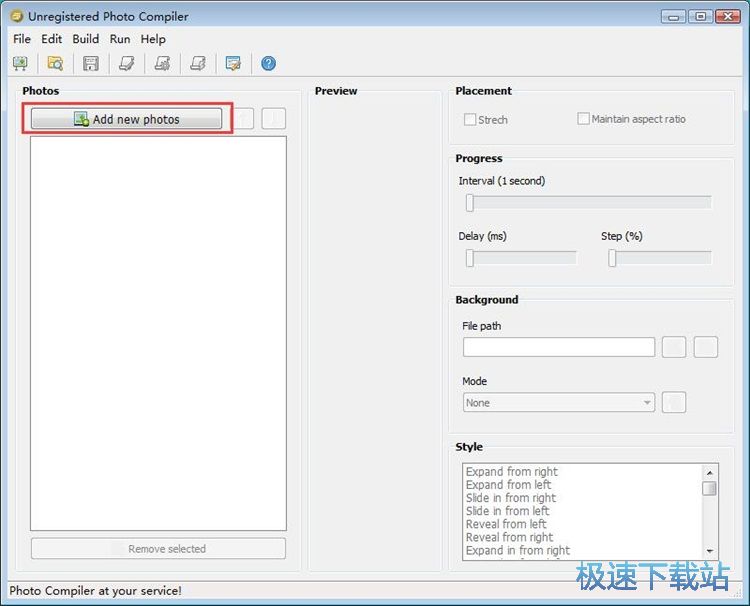Click the blue question mark help icon
750x606 pixels.
pos(268,63)
